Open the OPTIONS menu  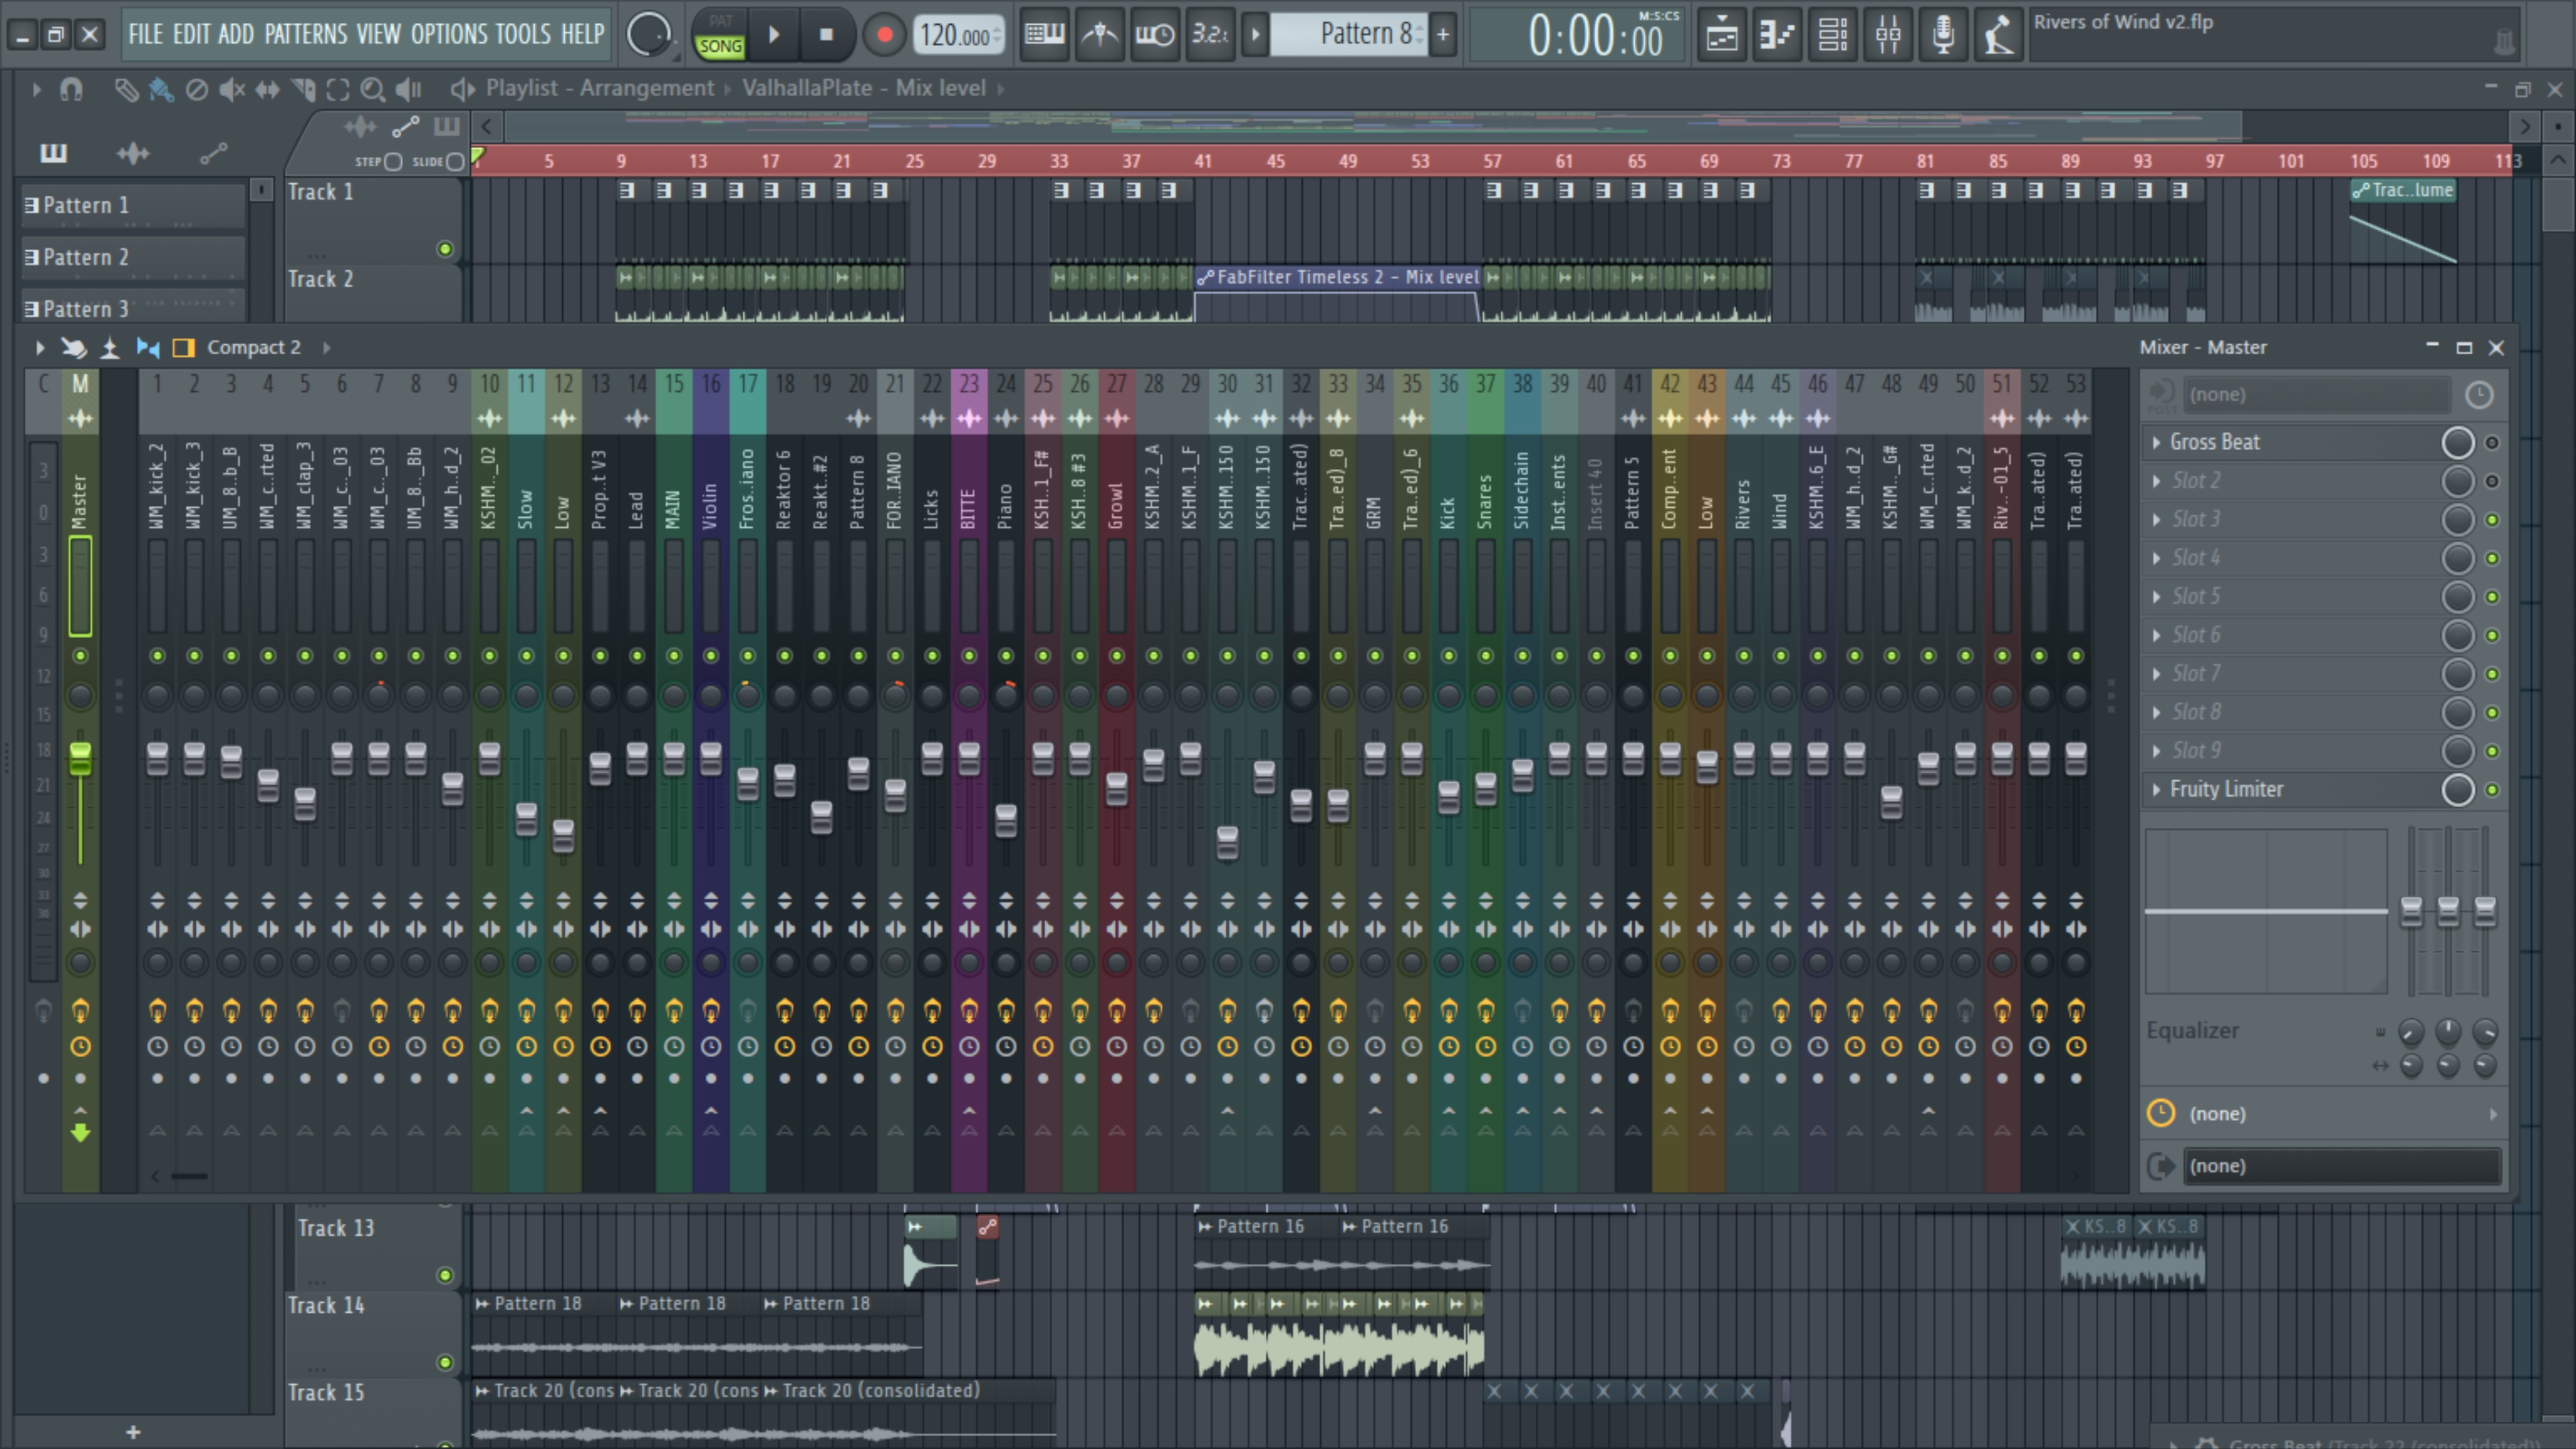tap(450, 34)
